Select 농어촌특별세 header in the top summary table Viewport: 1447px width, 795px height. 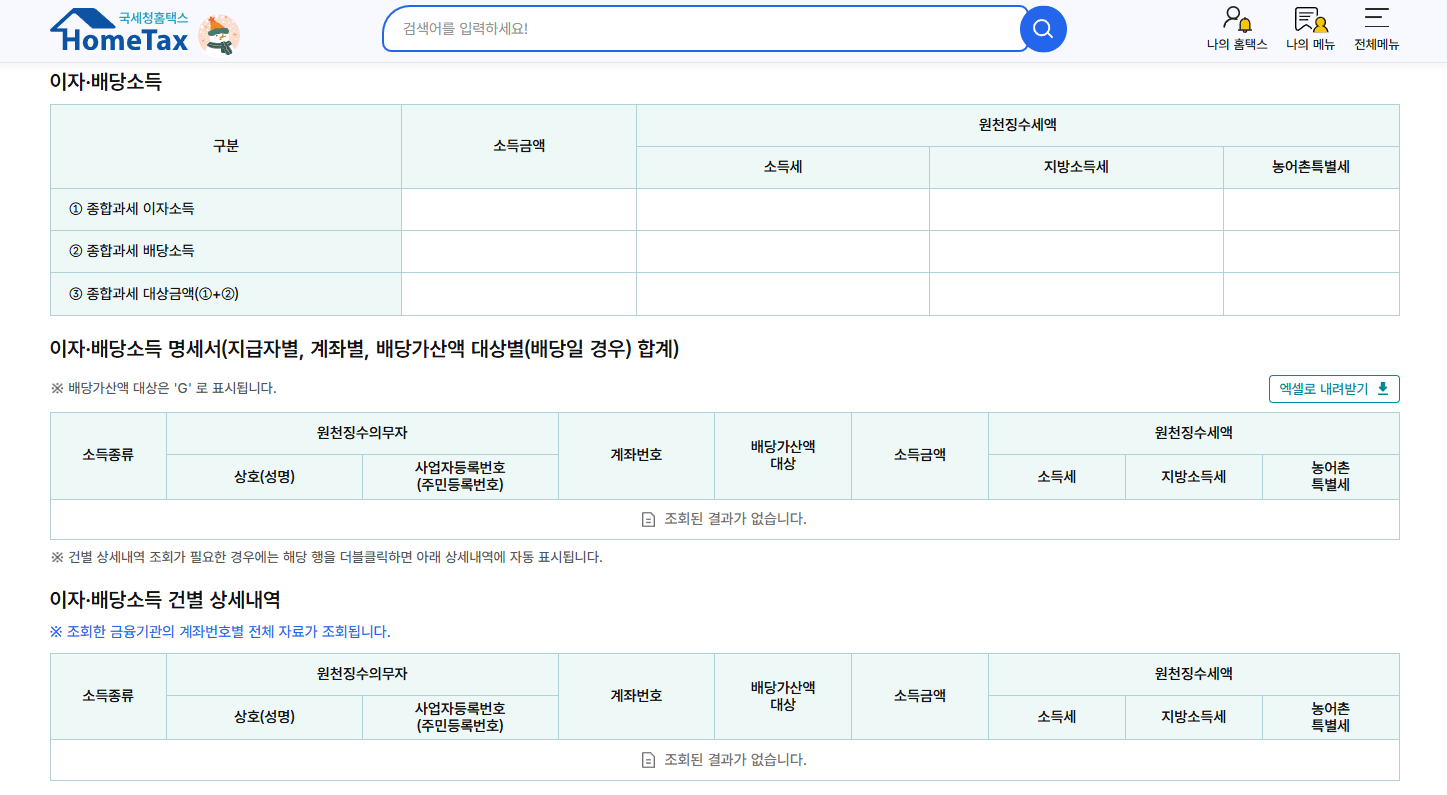(x=1311, y=167)
